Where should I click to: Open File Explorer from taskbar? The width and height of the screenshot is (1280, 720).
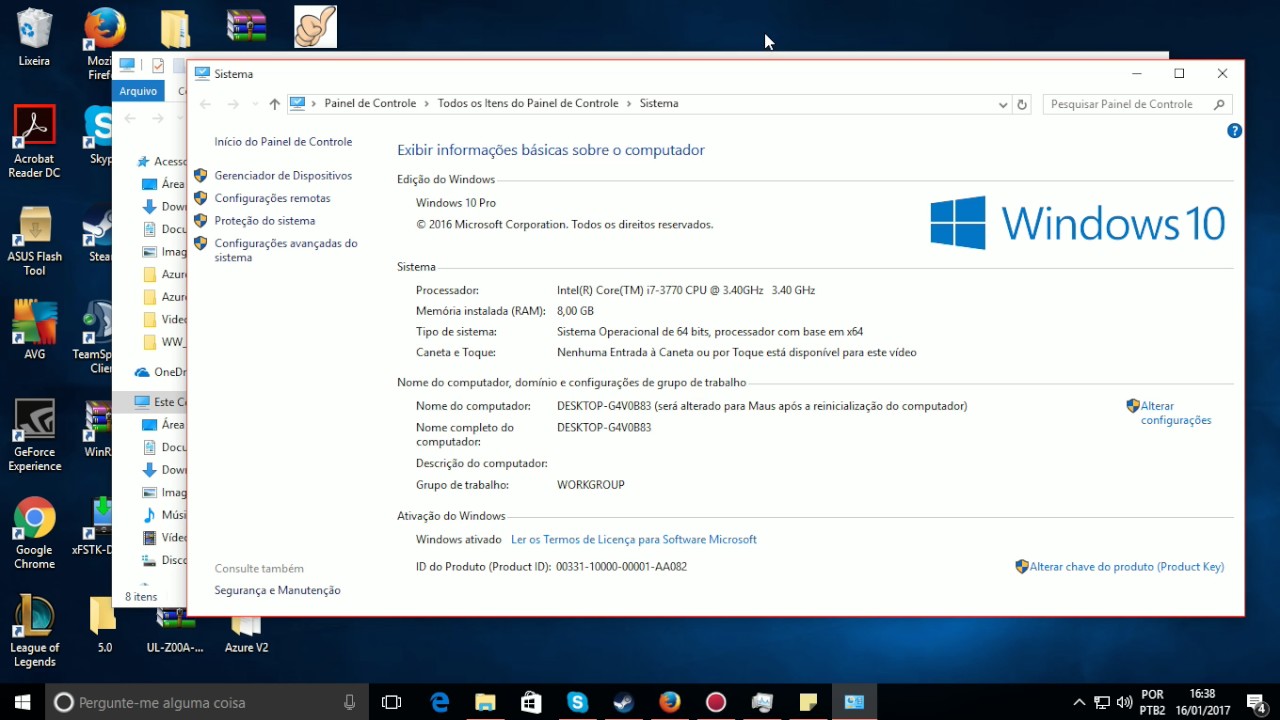(485, 702)
